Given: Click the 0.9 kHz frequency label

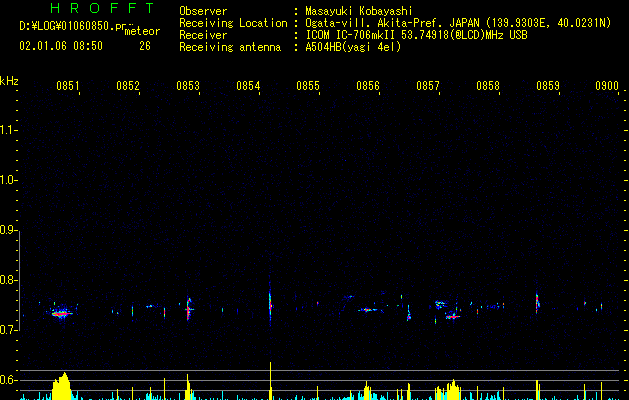Looking at the screenshot, I should coord(8,230).
